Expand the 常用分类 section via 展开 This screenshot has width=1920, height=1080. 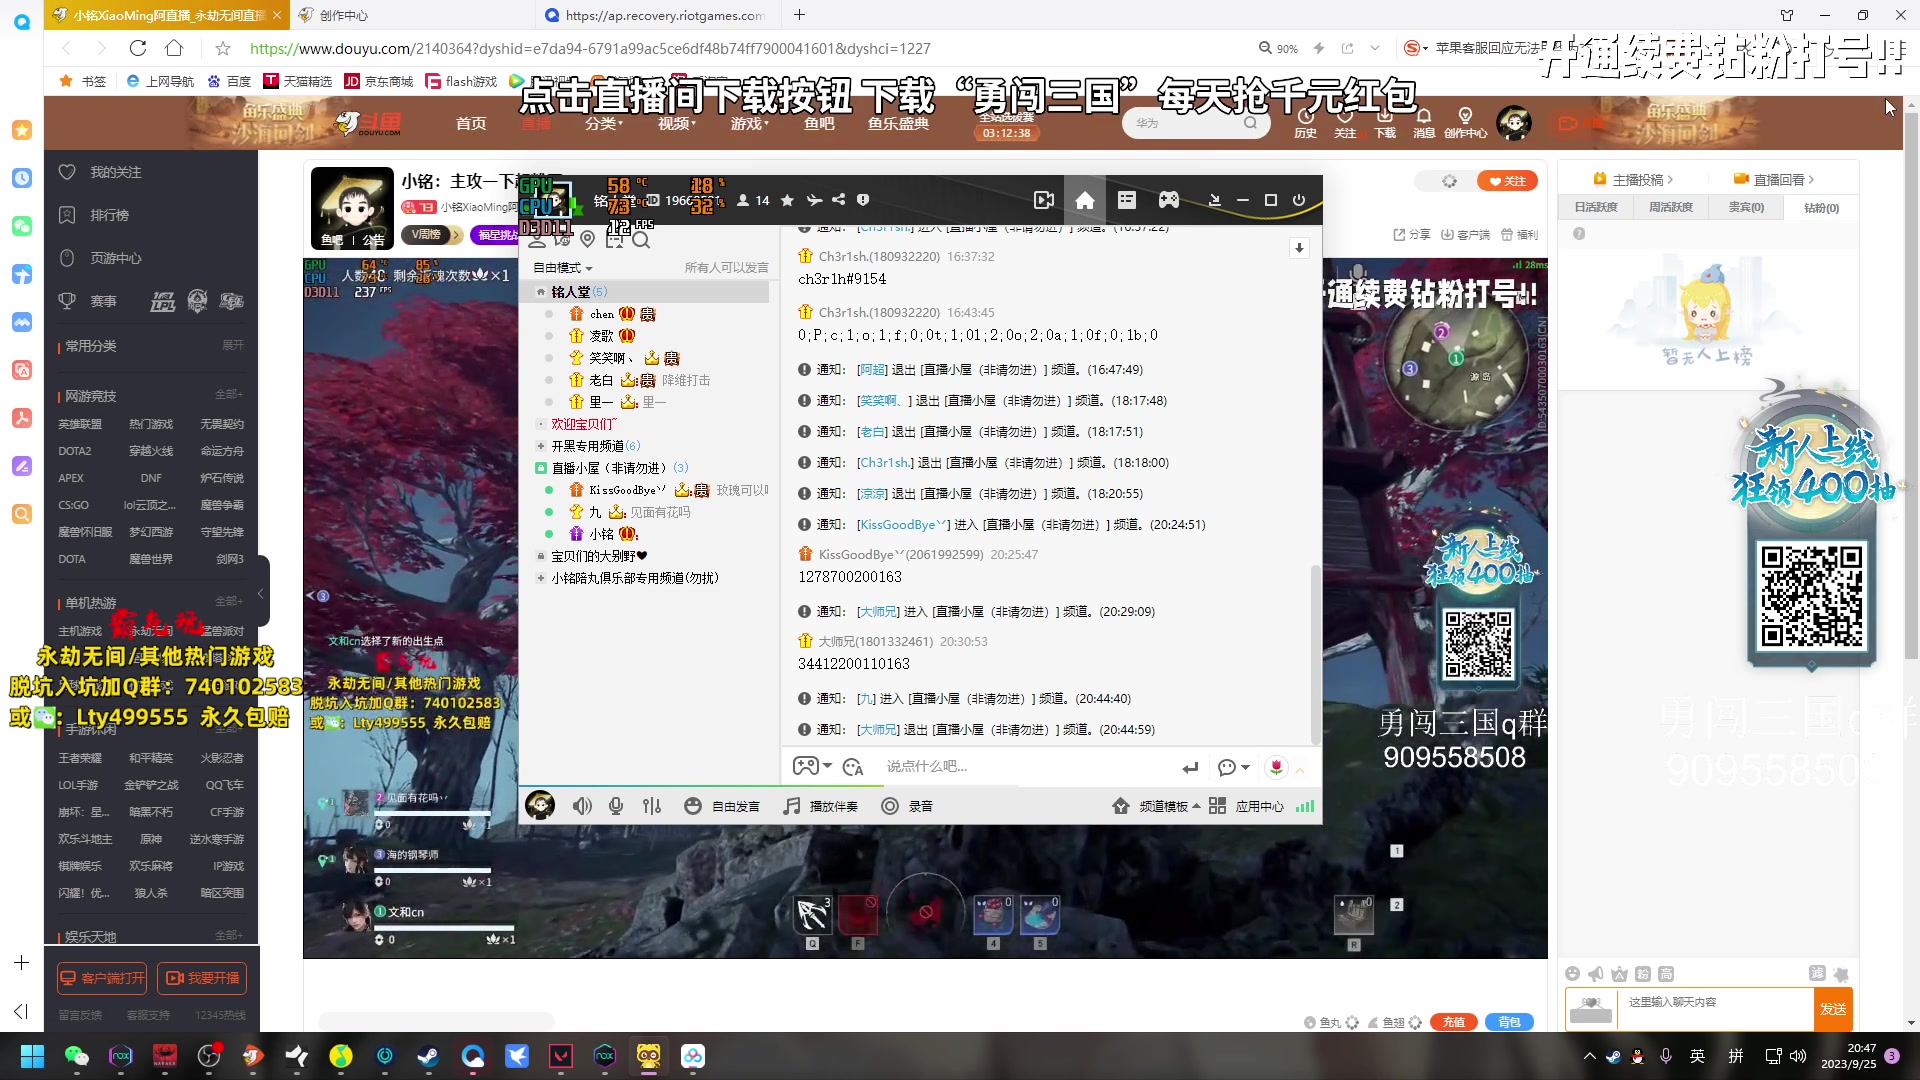[232, 345]
